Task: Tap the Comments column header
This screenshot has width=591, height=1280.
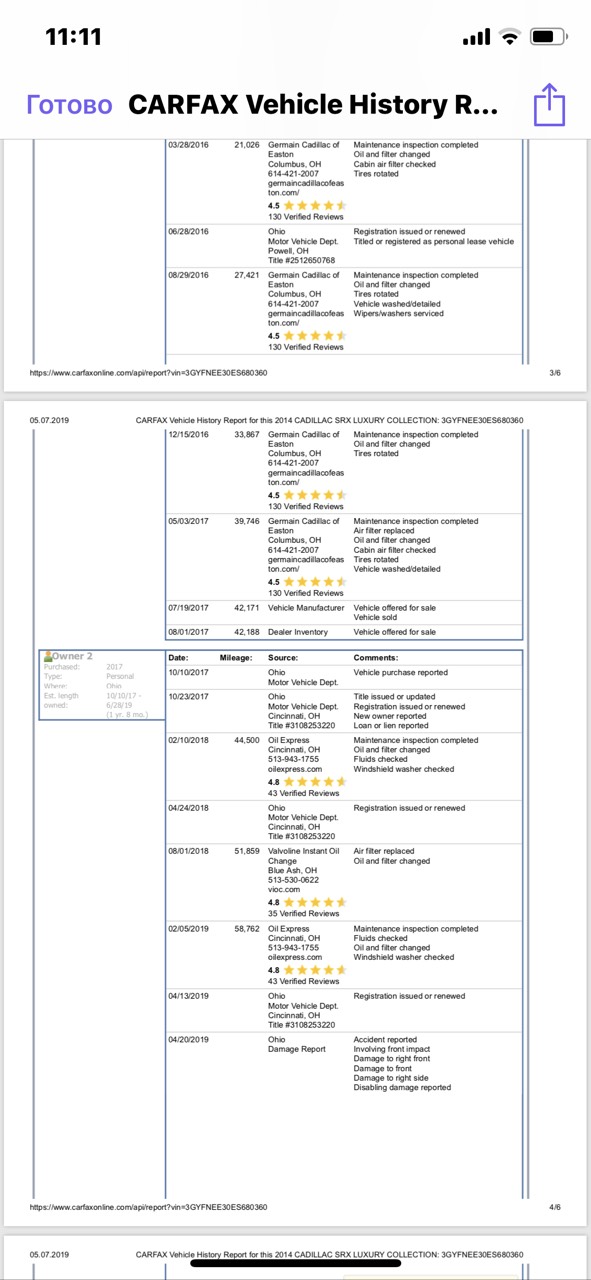Action: click(x=377, y=658)
